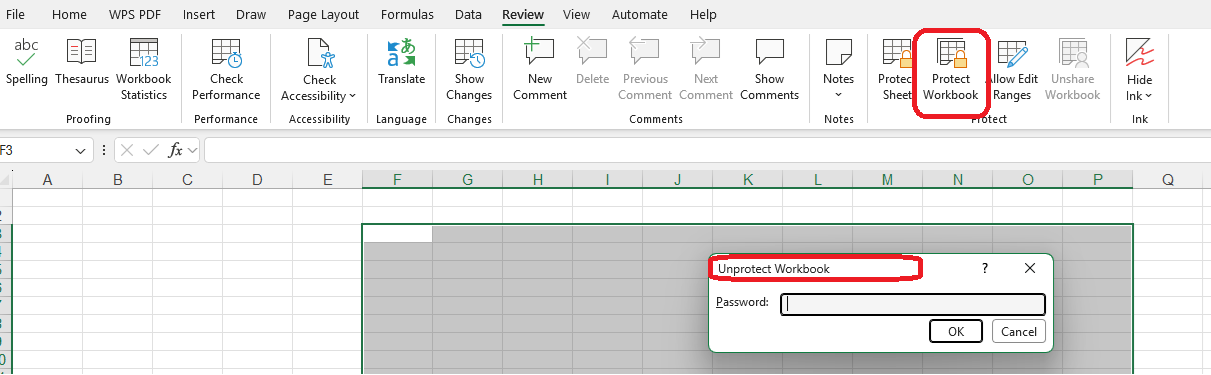Open the Hide Ink dropdown
1211x375 pixels.
click(x=1139, y=70)
